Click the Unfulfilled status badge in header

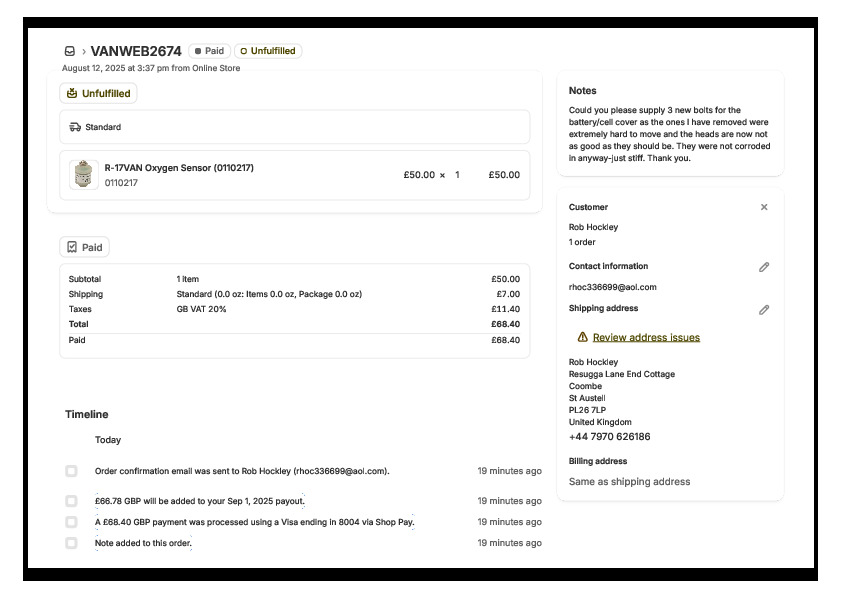click(x=268, y=51)
